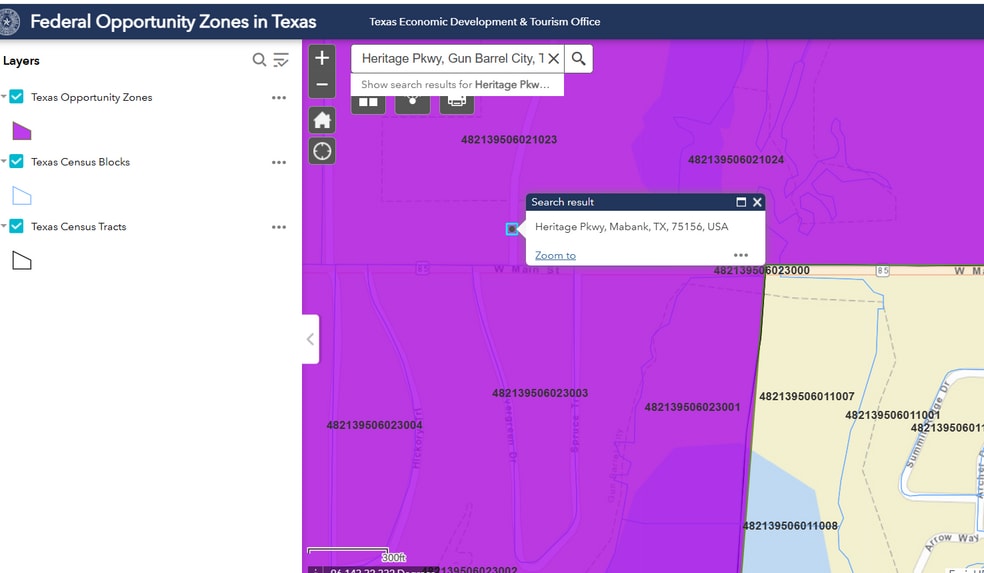
Task: Collapse the Texas Census Blocks legend
Action: pyautogui.click(x=4, y=162)
